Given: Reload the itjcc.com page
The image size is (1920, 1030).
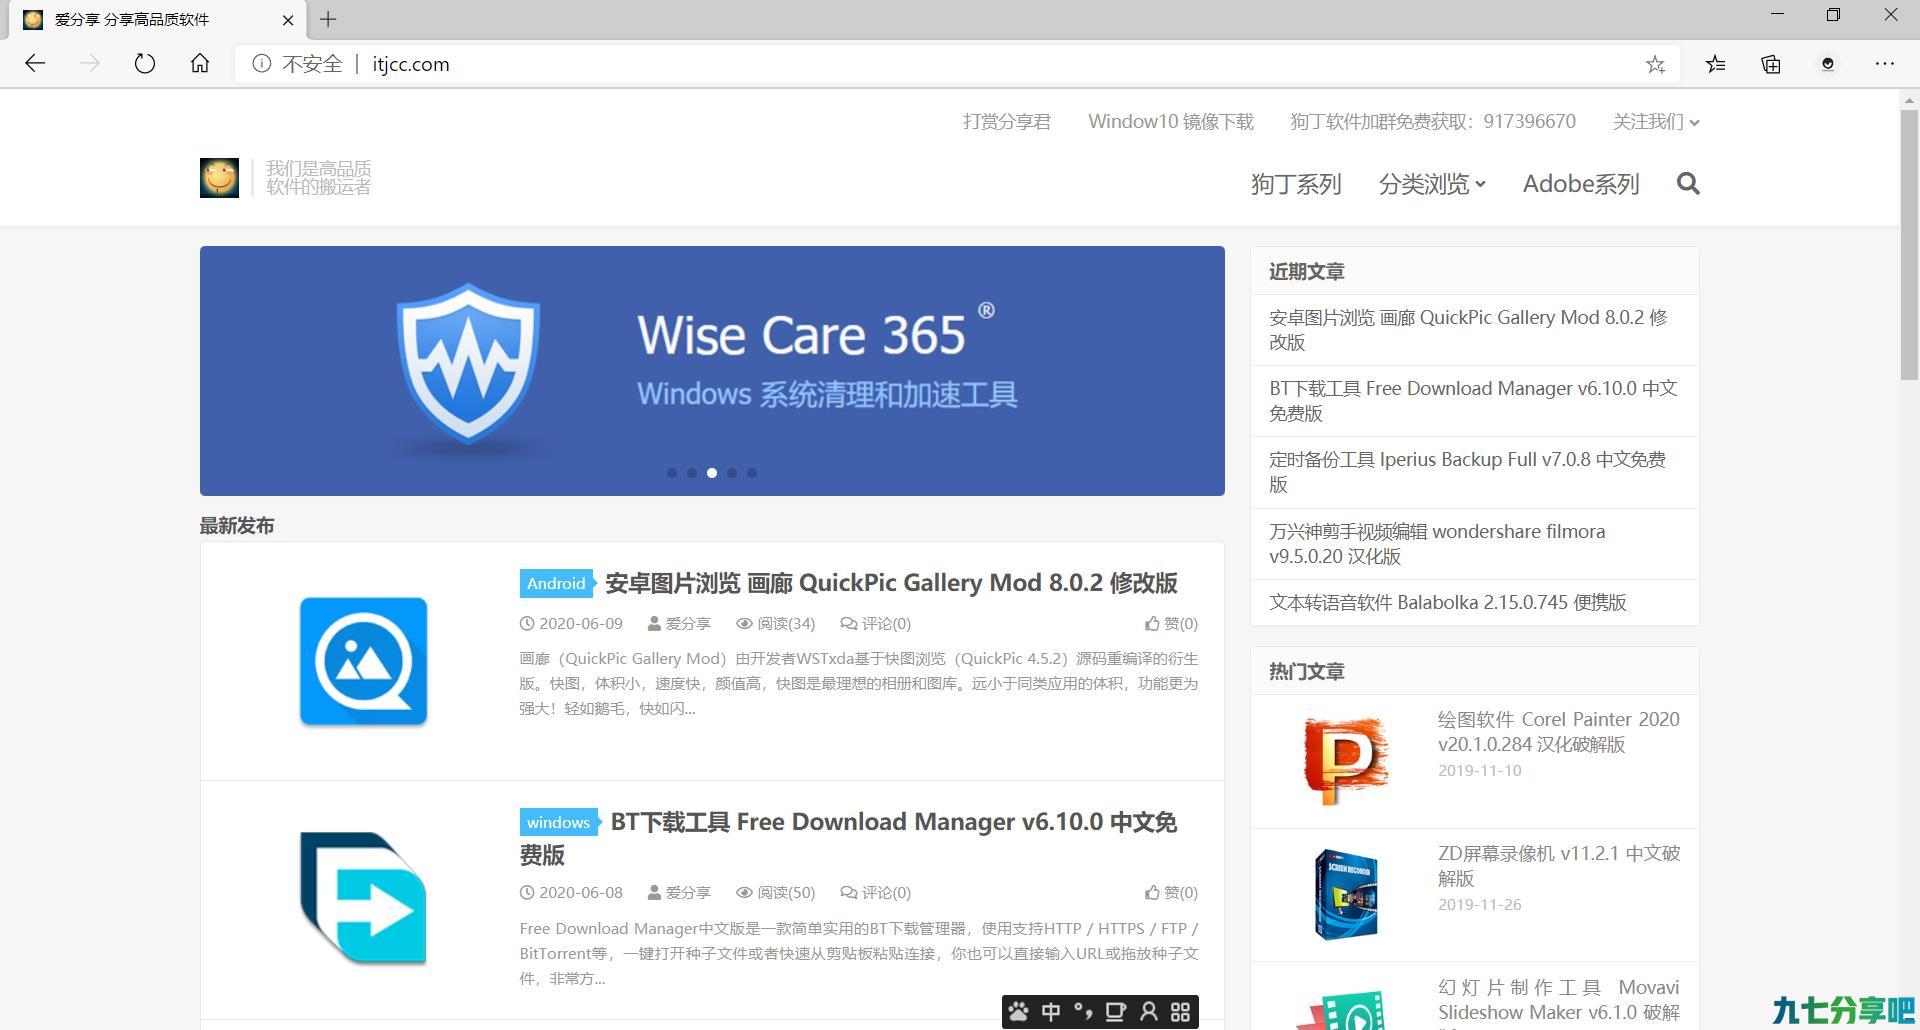Looking at the screenshot, I should tap(145, 64).
